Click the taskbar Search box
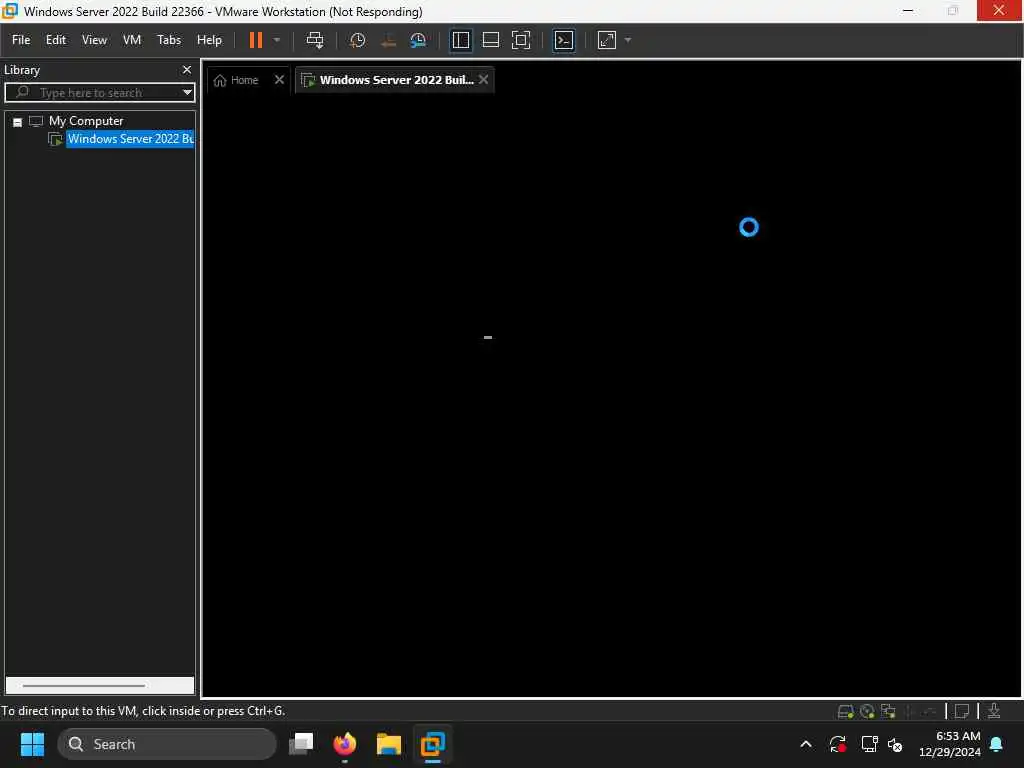Viewport: 1024px width, 768px height. click(167, 744)
